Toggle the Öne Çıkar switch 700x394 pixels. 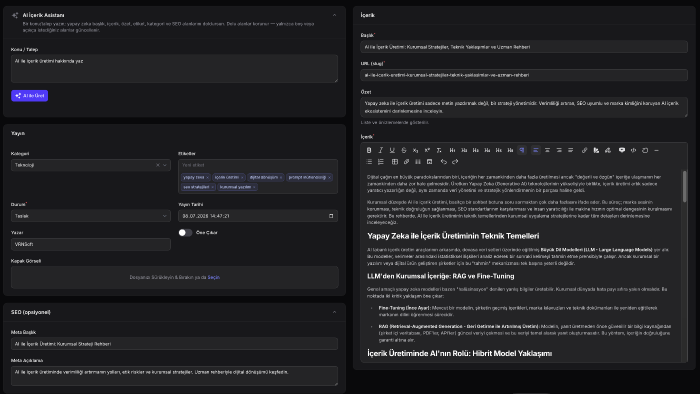pos(185,232)
